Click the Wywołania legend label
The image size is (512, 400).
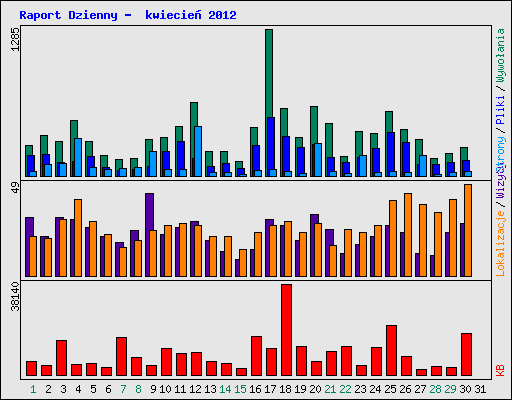(500, 55)
